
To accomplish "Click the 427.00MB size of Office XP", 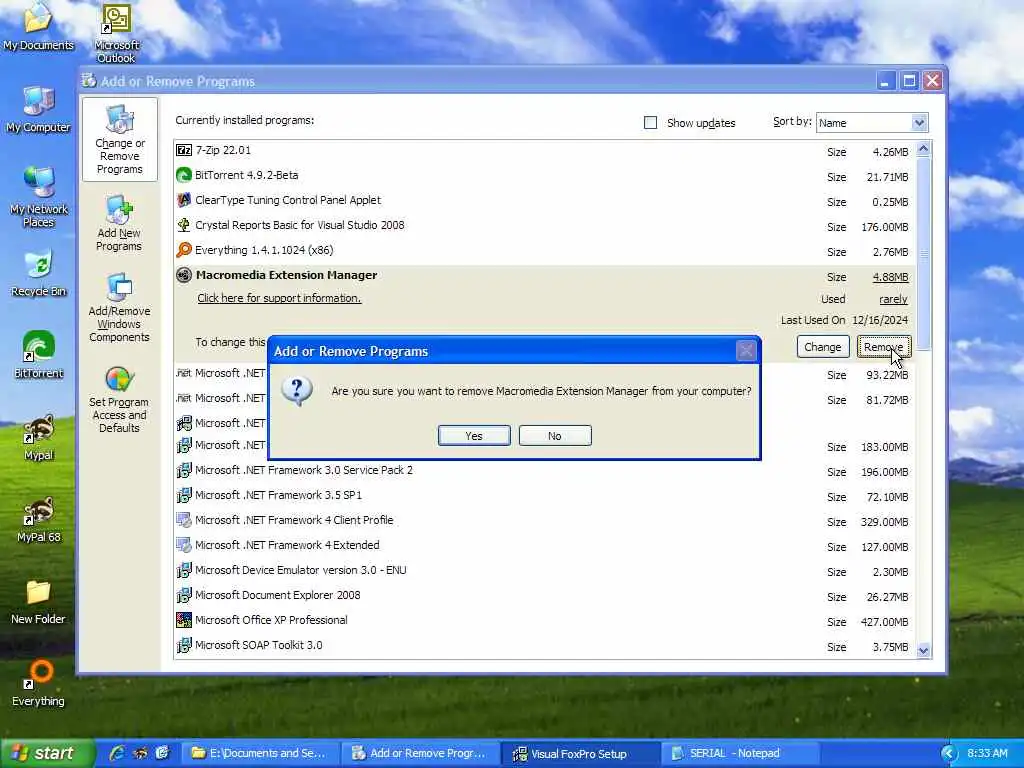I will (x=884, y=622).
